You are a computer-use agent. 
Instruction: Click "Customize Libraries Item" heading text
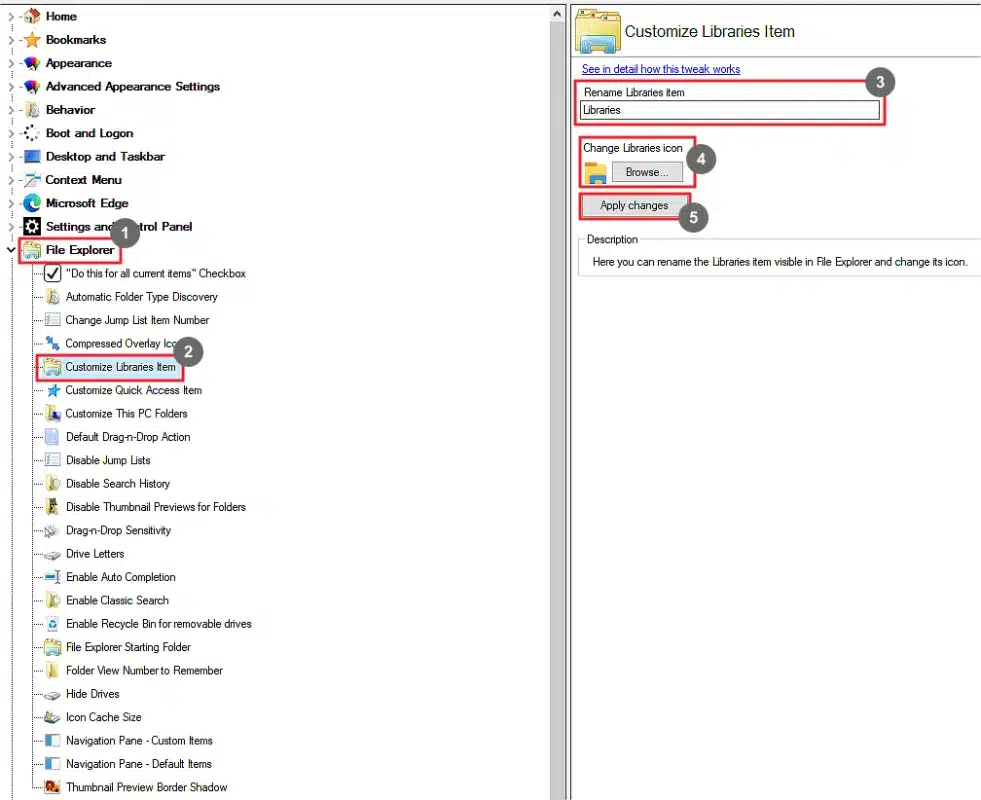(x=709, y=31)
